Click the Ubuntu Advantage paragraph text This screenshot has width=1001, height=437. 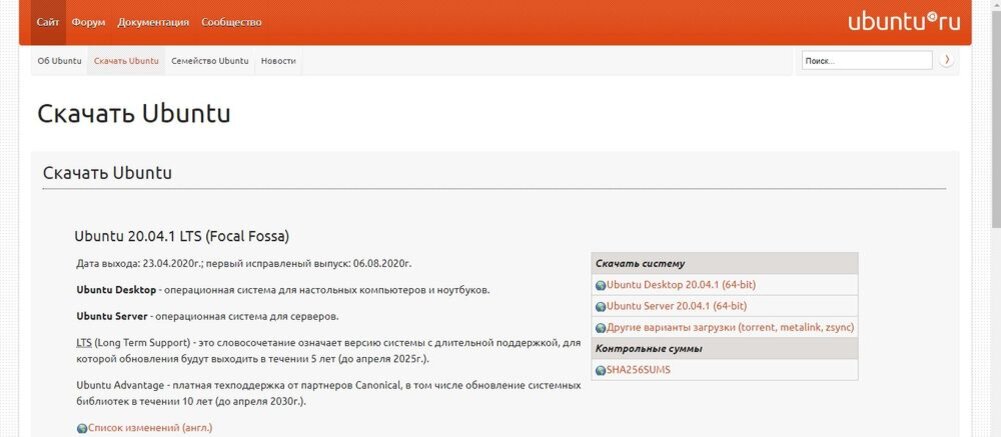click(329, 394)
